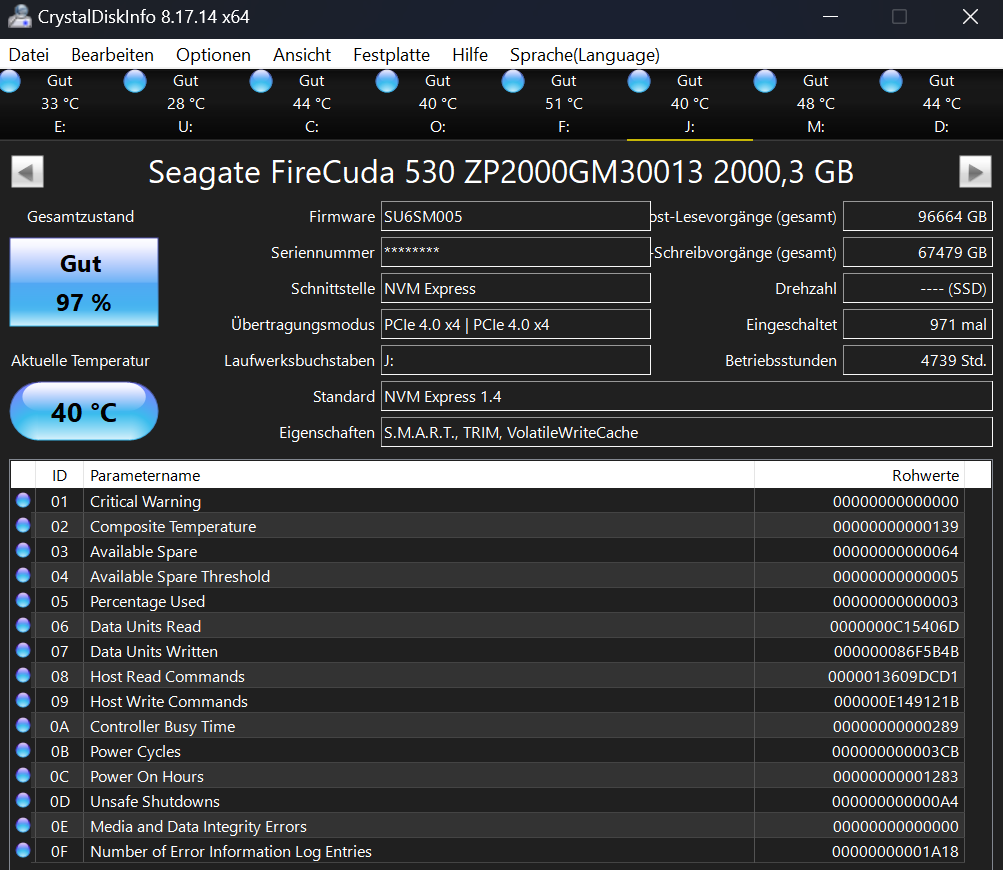Select drive O: disk tab
The height and width of the screenshot is (870, 1003).
(438, 104)
